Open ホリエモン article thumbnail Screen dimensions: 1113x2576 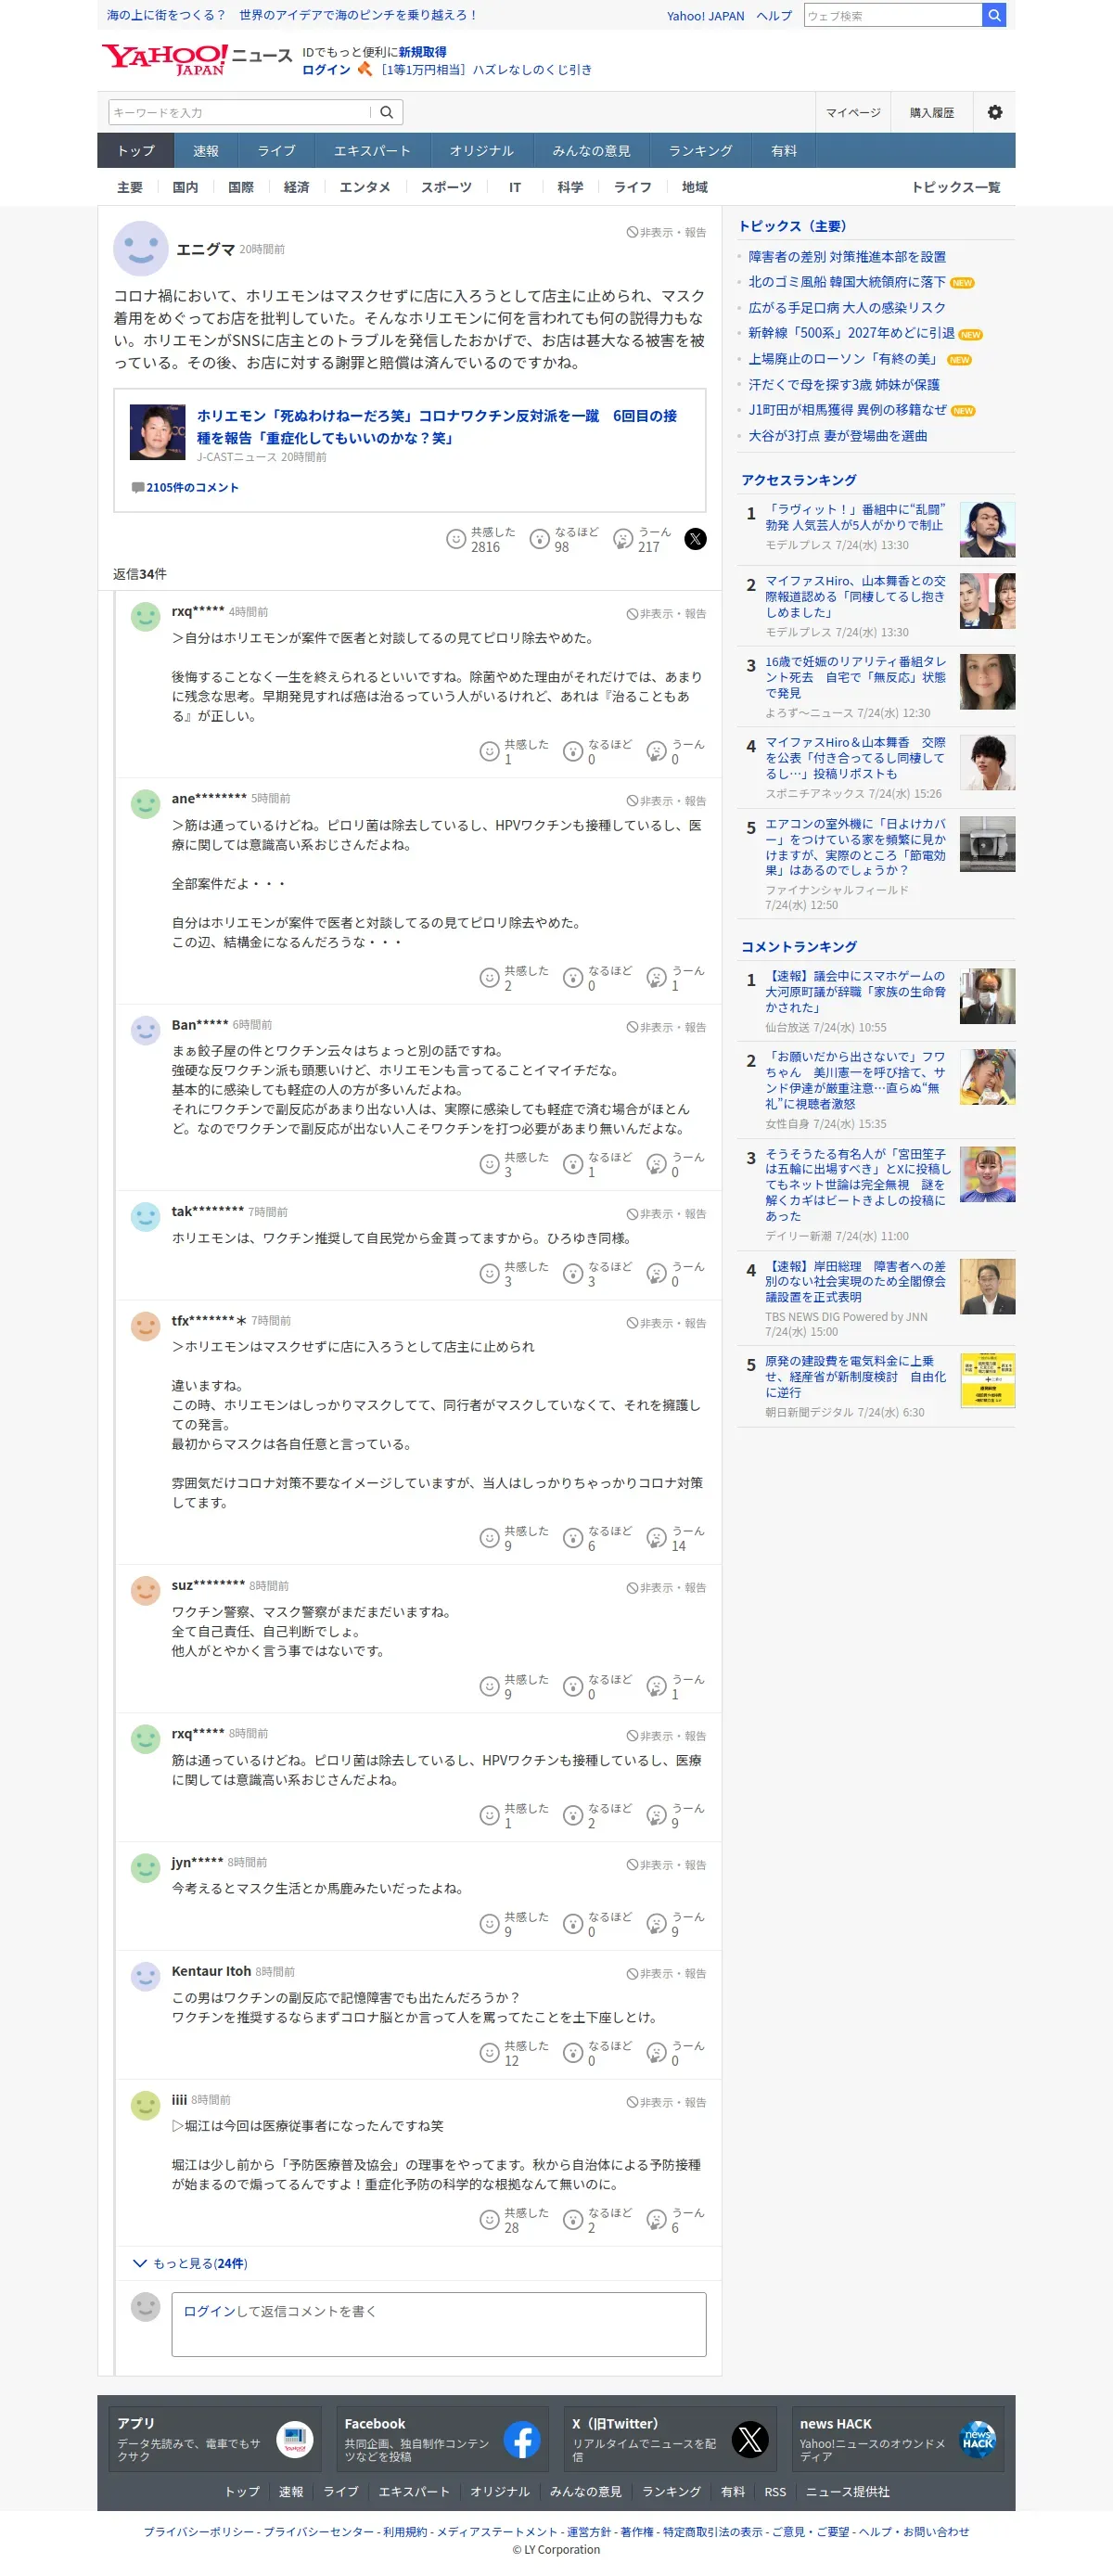[x=158, y=432]
